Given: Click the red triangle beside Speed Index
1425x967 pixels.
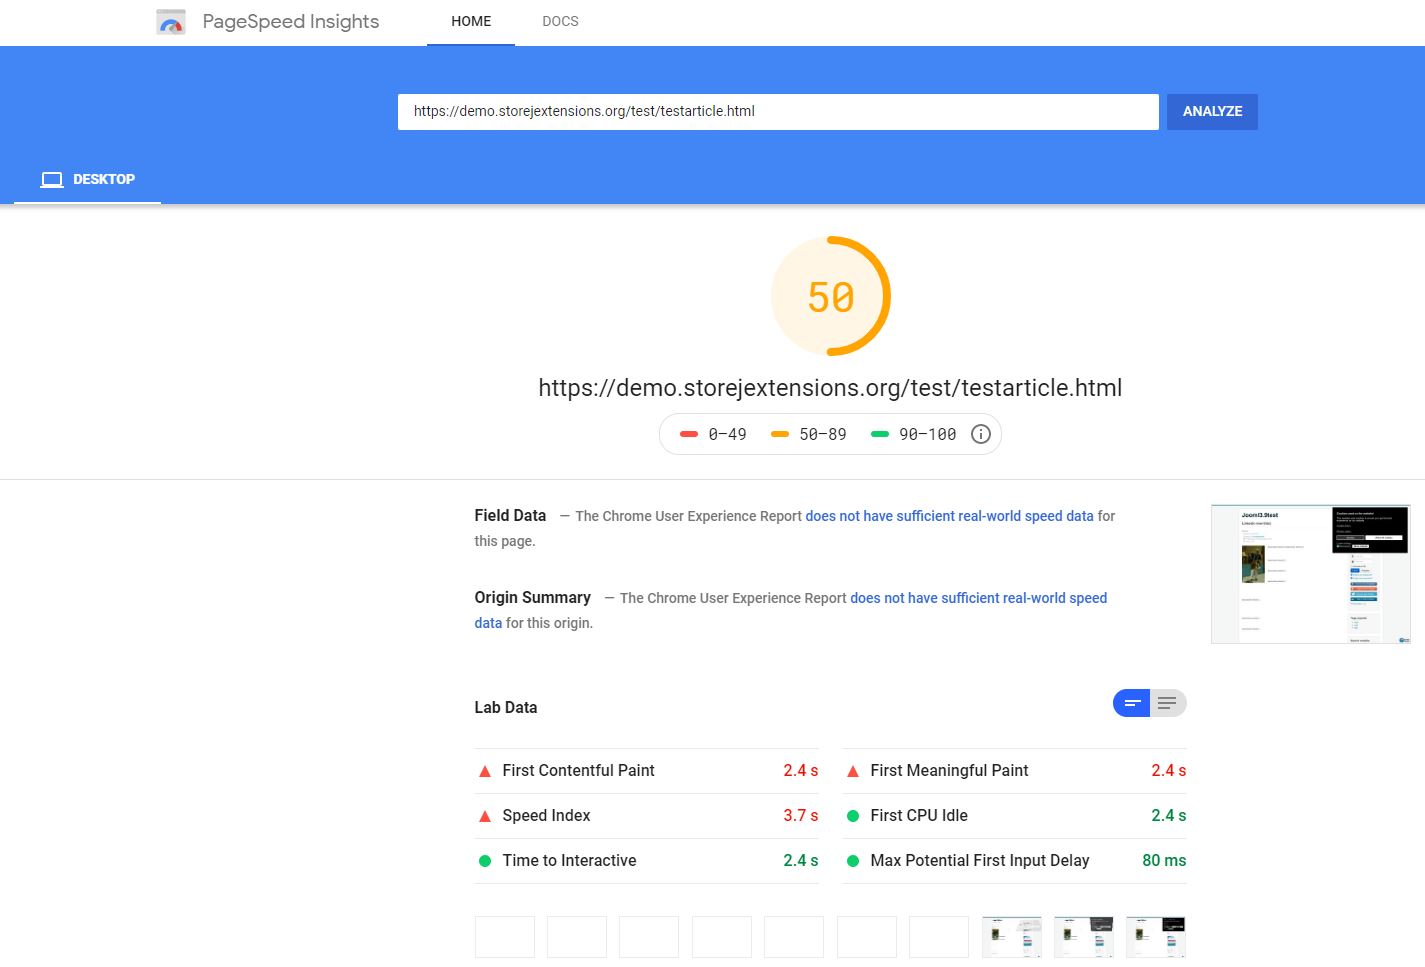Looking at the screenshot, I should (x=485, y=816).
